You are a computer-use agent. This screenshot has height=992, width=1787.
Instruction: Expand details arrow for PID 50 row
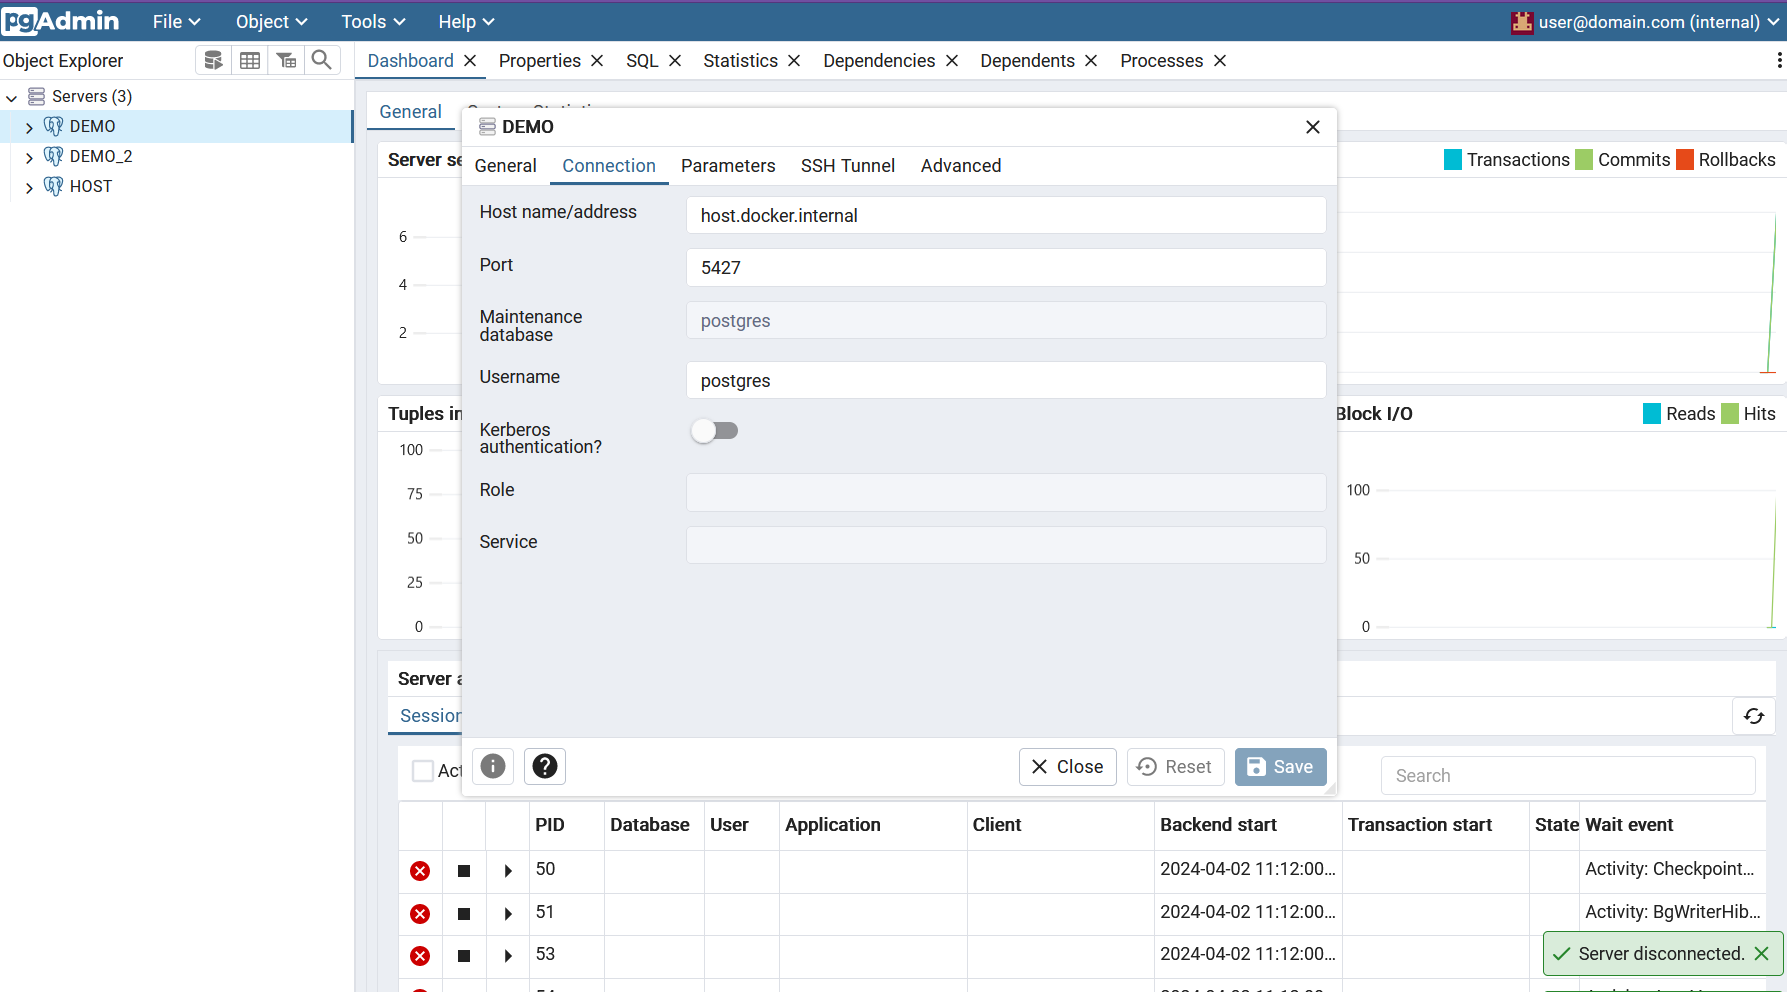click(x=508, y=871)
